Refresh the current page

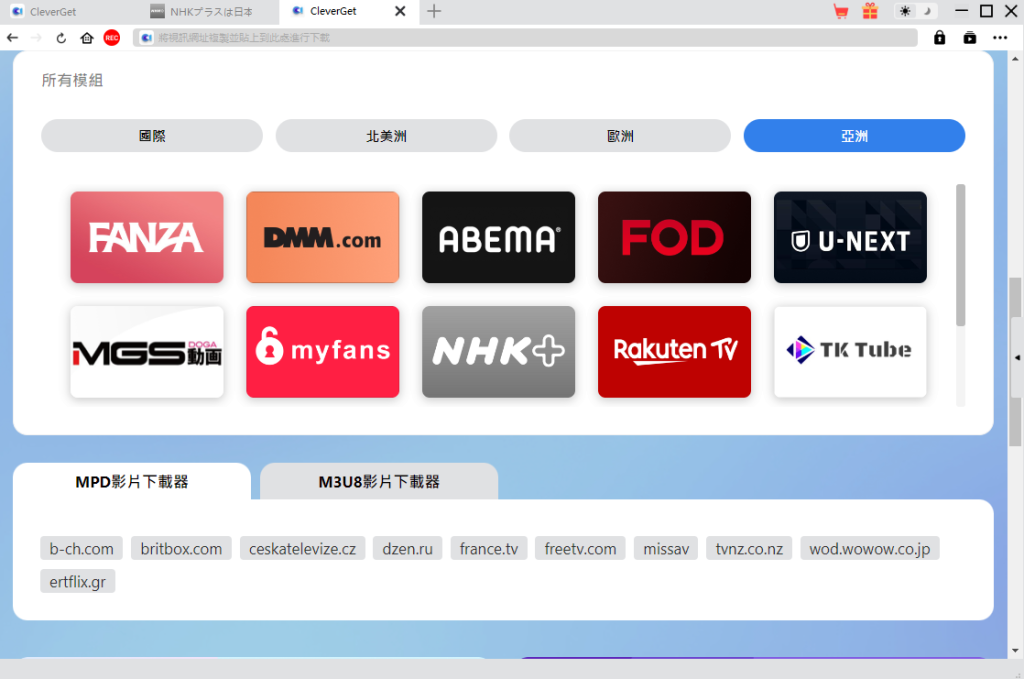(62, 38)
